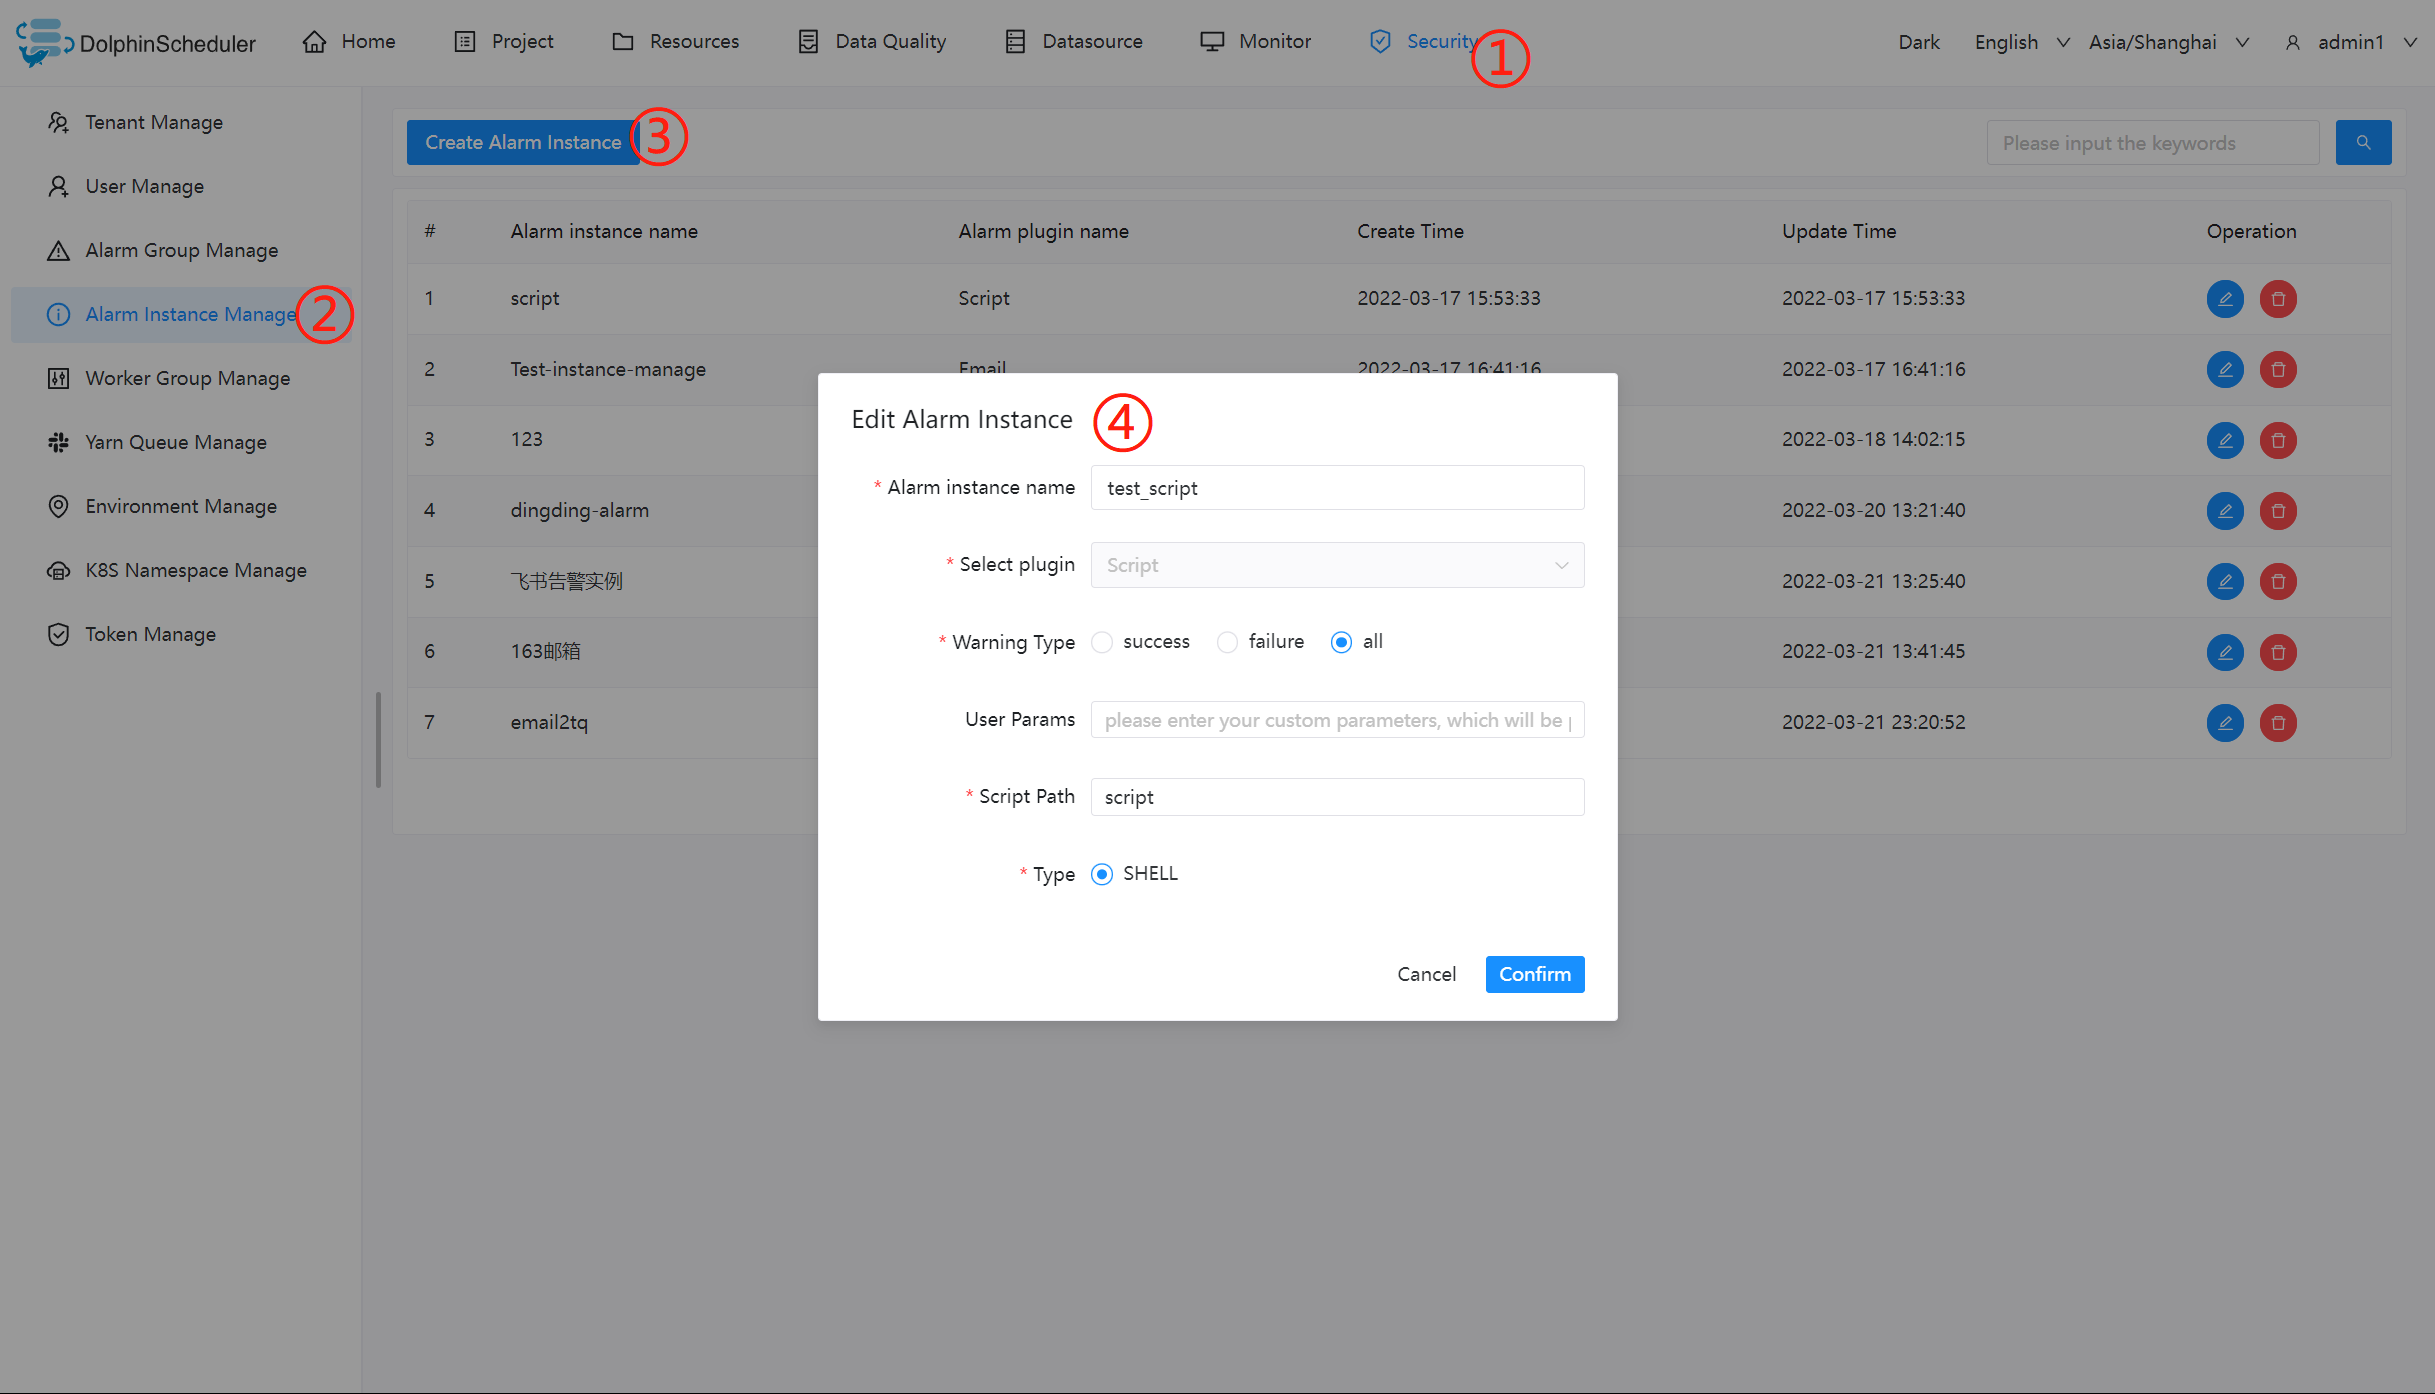Screen dimensions: 2435x1394
Task: Select the success warning type radio
Action: point(1102,642)
